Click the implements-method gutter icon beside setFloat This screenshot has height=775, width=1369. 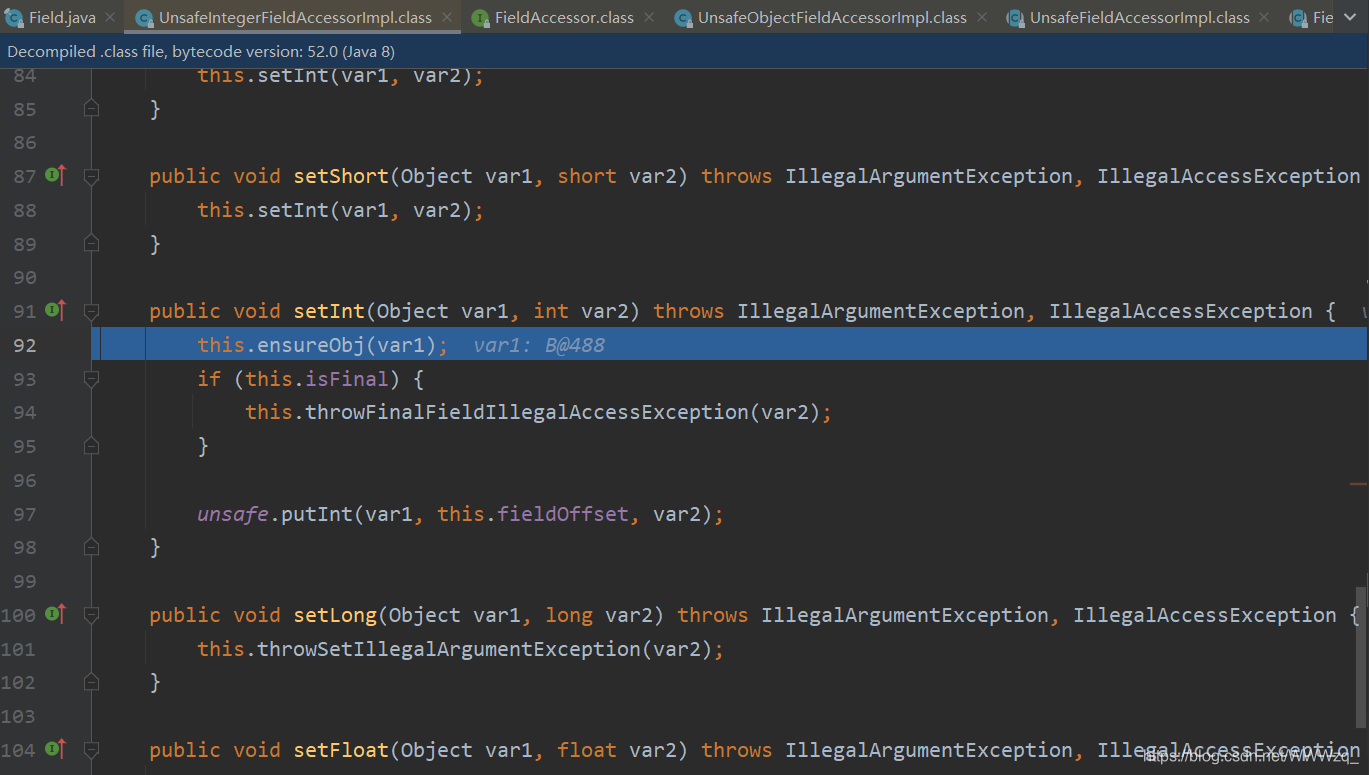click(x=55, y=749)
